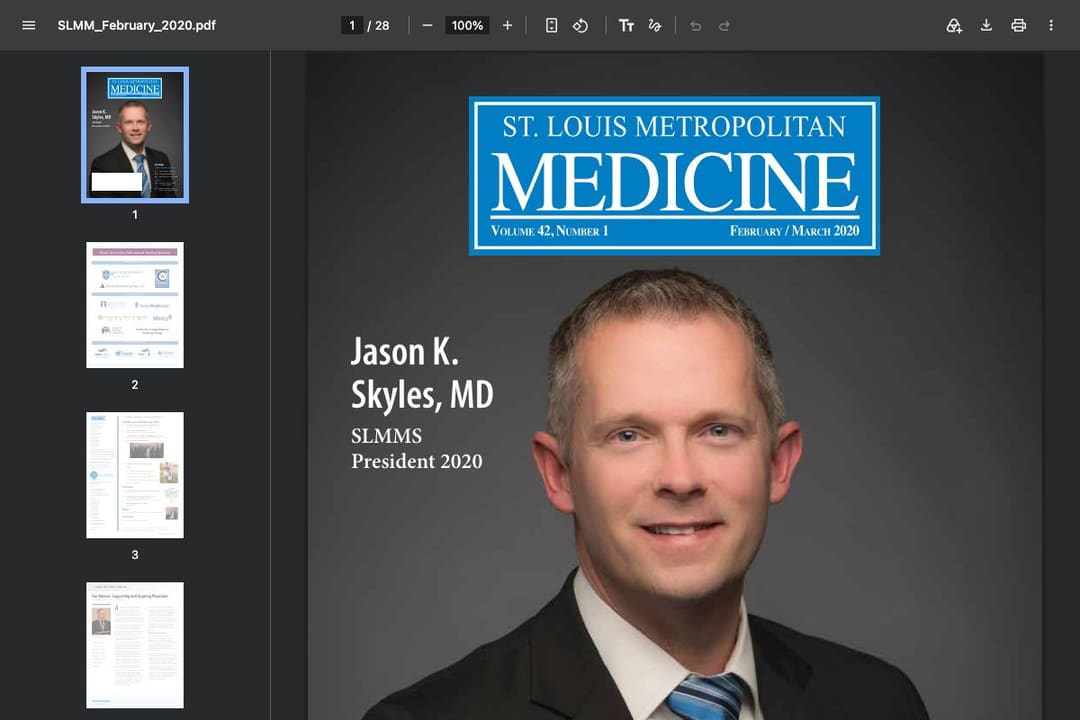Click the zoom in plus button
The image size is (1080, 720).
pyautogui.click(x=508, y=25)
